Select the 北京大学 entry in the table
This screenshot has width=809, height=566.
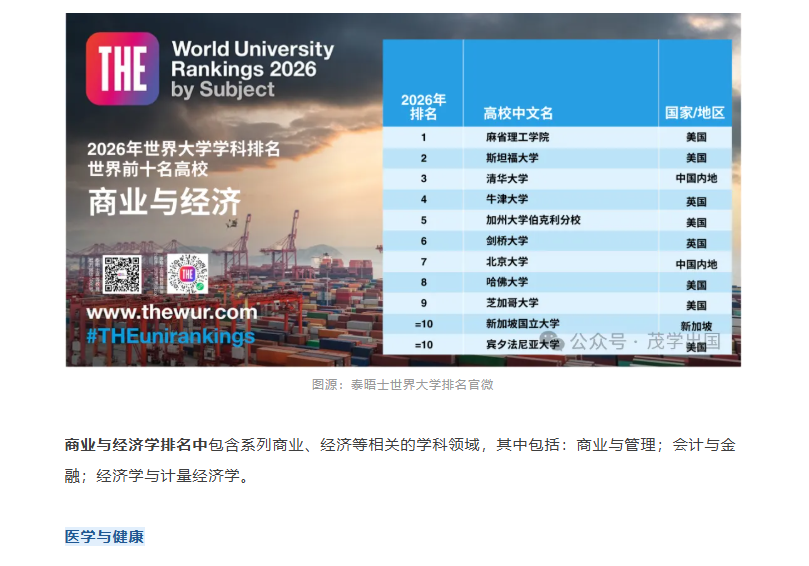(x=507, y=262)
